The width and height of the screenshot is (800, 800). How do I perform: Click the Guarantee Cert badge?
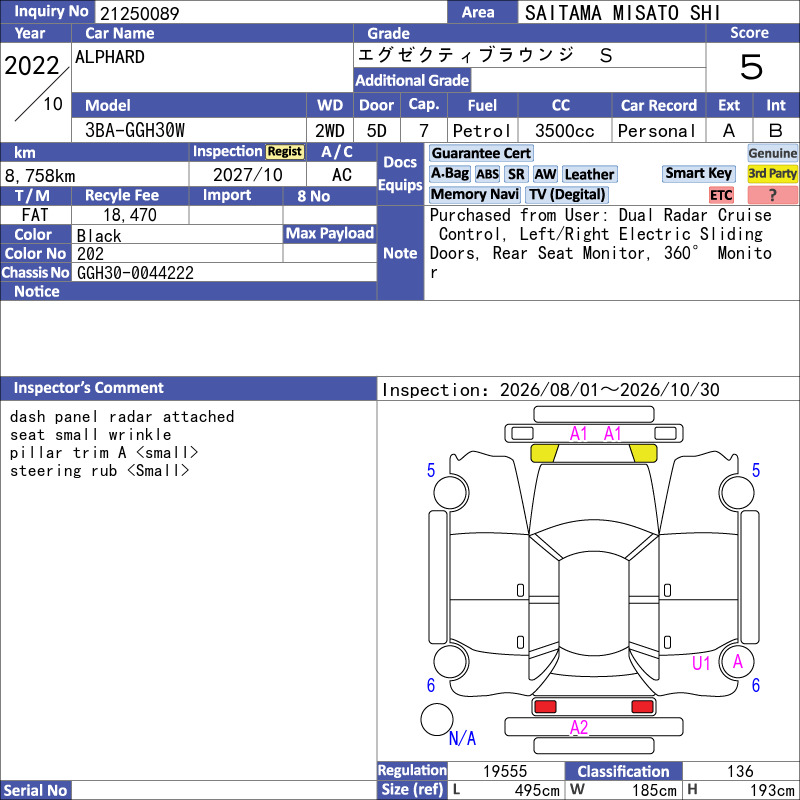pos(481,153)
